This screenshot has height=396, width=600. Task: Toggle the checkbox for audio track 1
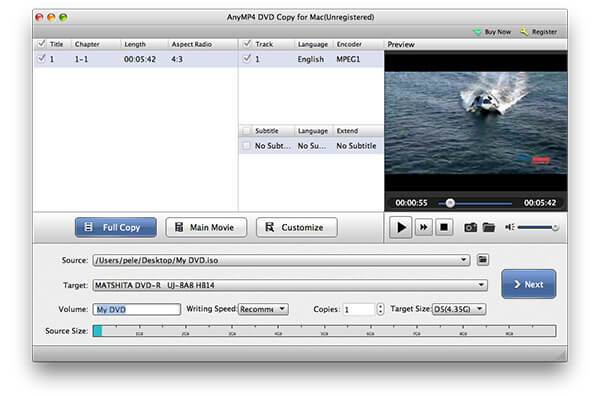[247, 59]
